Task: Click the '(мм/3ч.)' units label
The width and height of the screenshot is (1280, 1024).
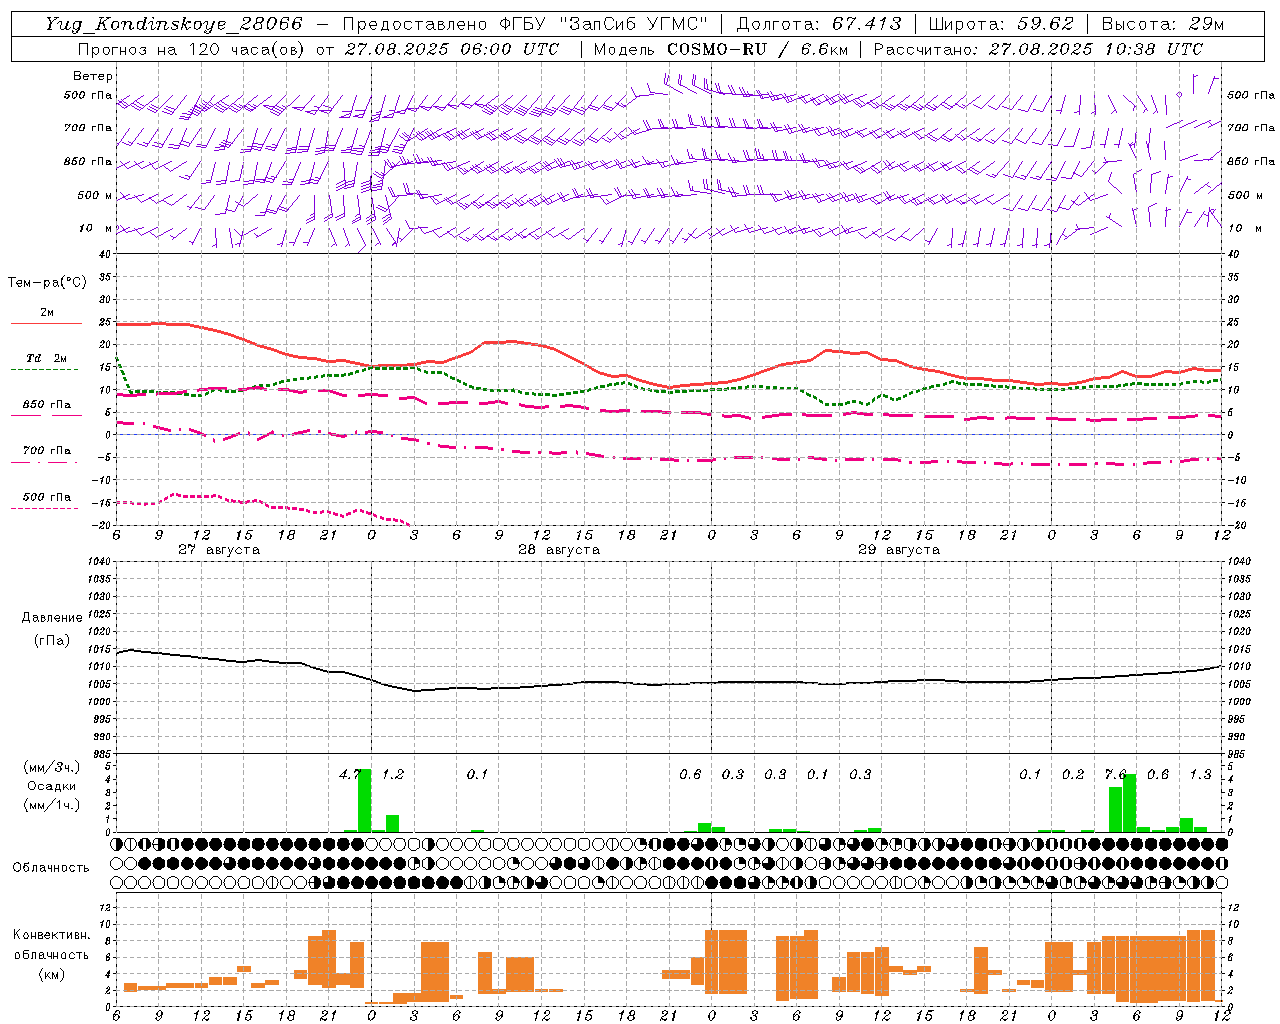Action: [52, 767]
